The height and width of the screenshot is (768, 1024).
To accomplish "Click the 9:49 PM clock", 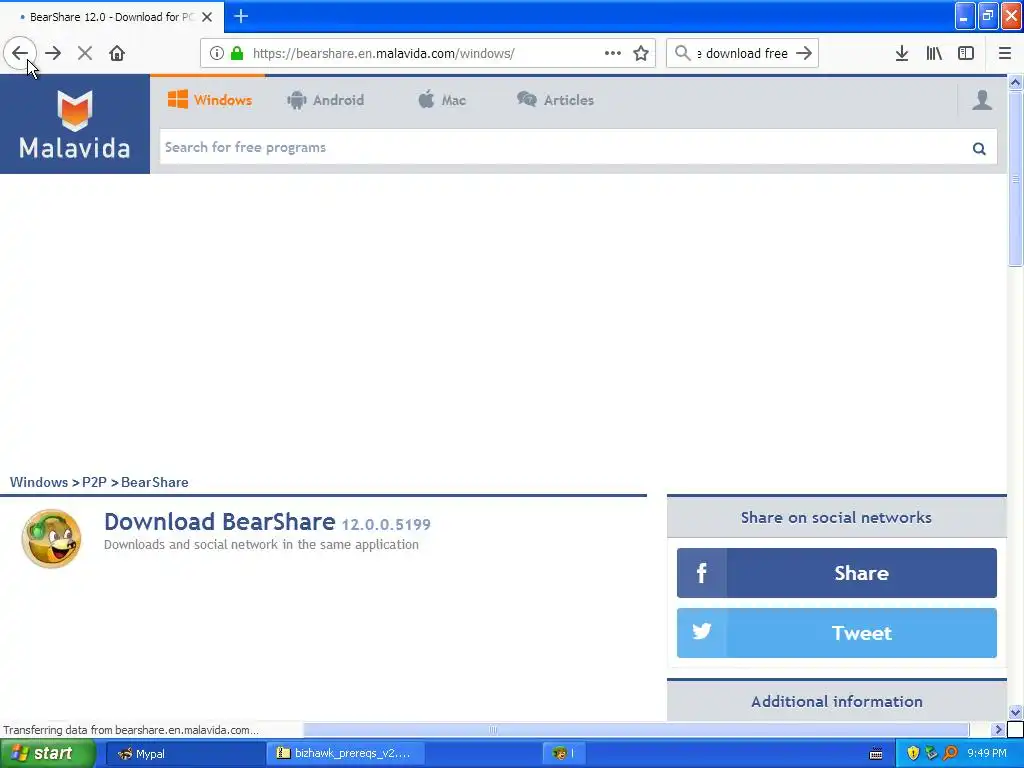I will 987,754.
